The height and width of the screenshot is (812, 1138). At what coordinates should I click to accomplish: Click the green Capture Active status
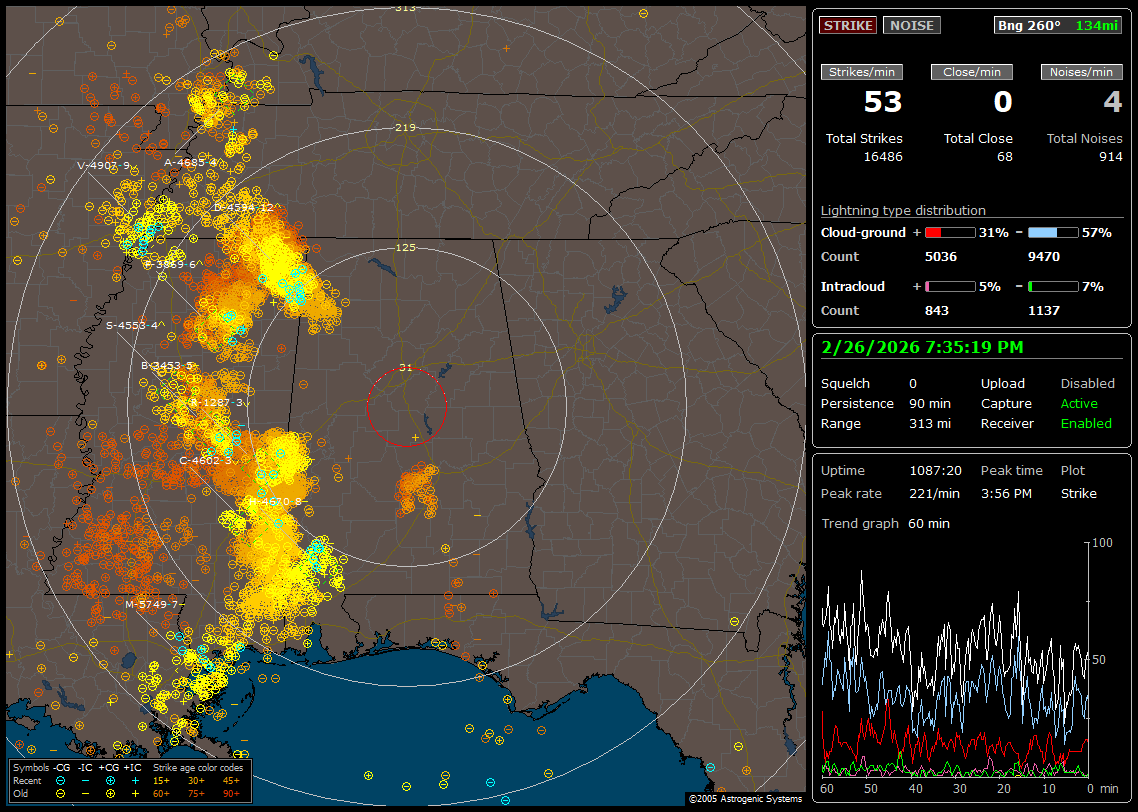(1079, 404)
